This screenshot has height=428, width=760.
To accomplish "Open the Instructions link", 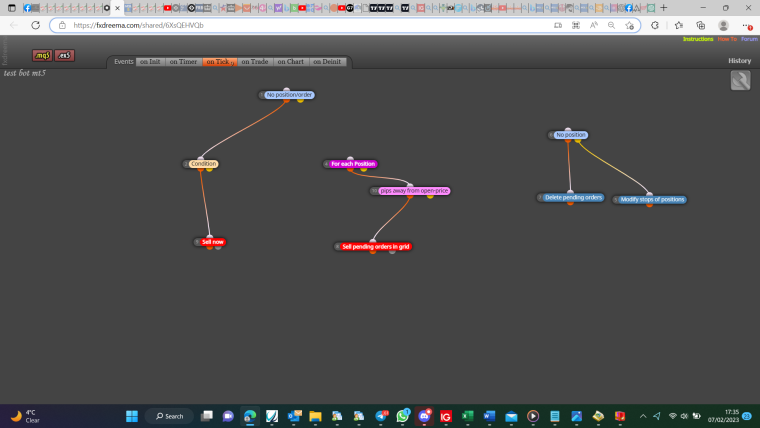I will 698,39.
